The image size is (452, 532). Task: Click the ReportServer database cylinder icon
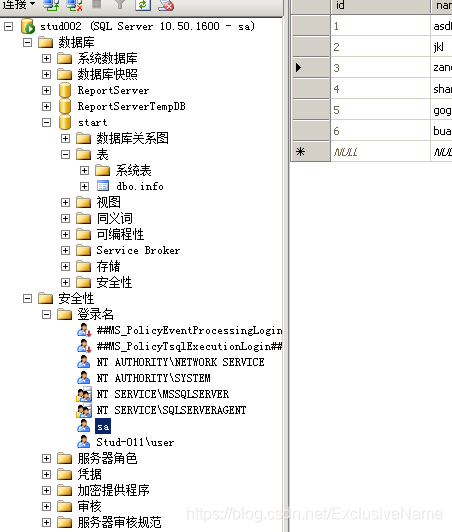(64, 90)
